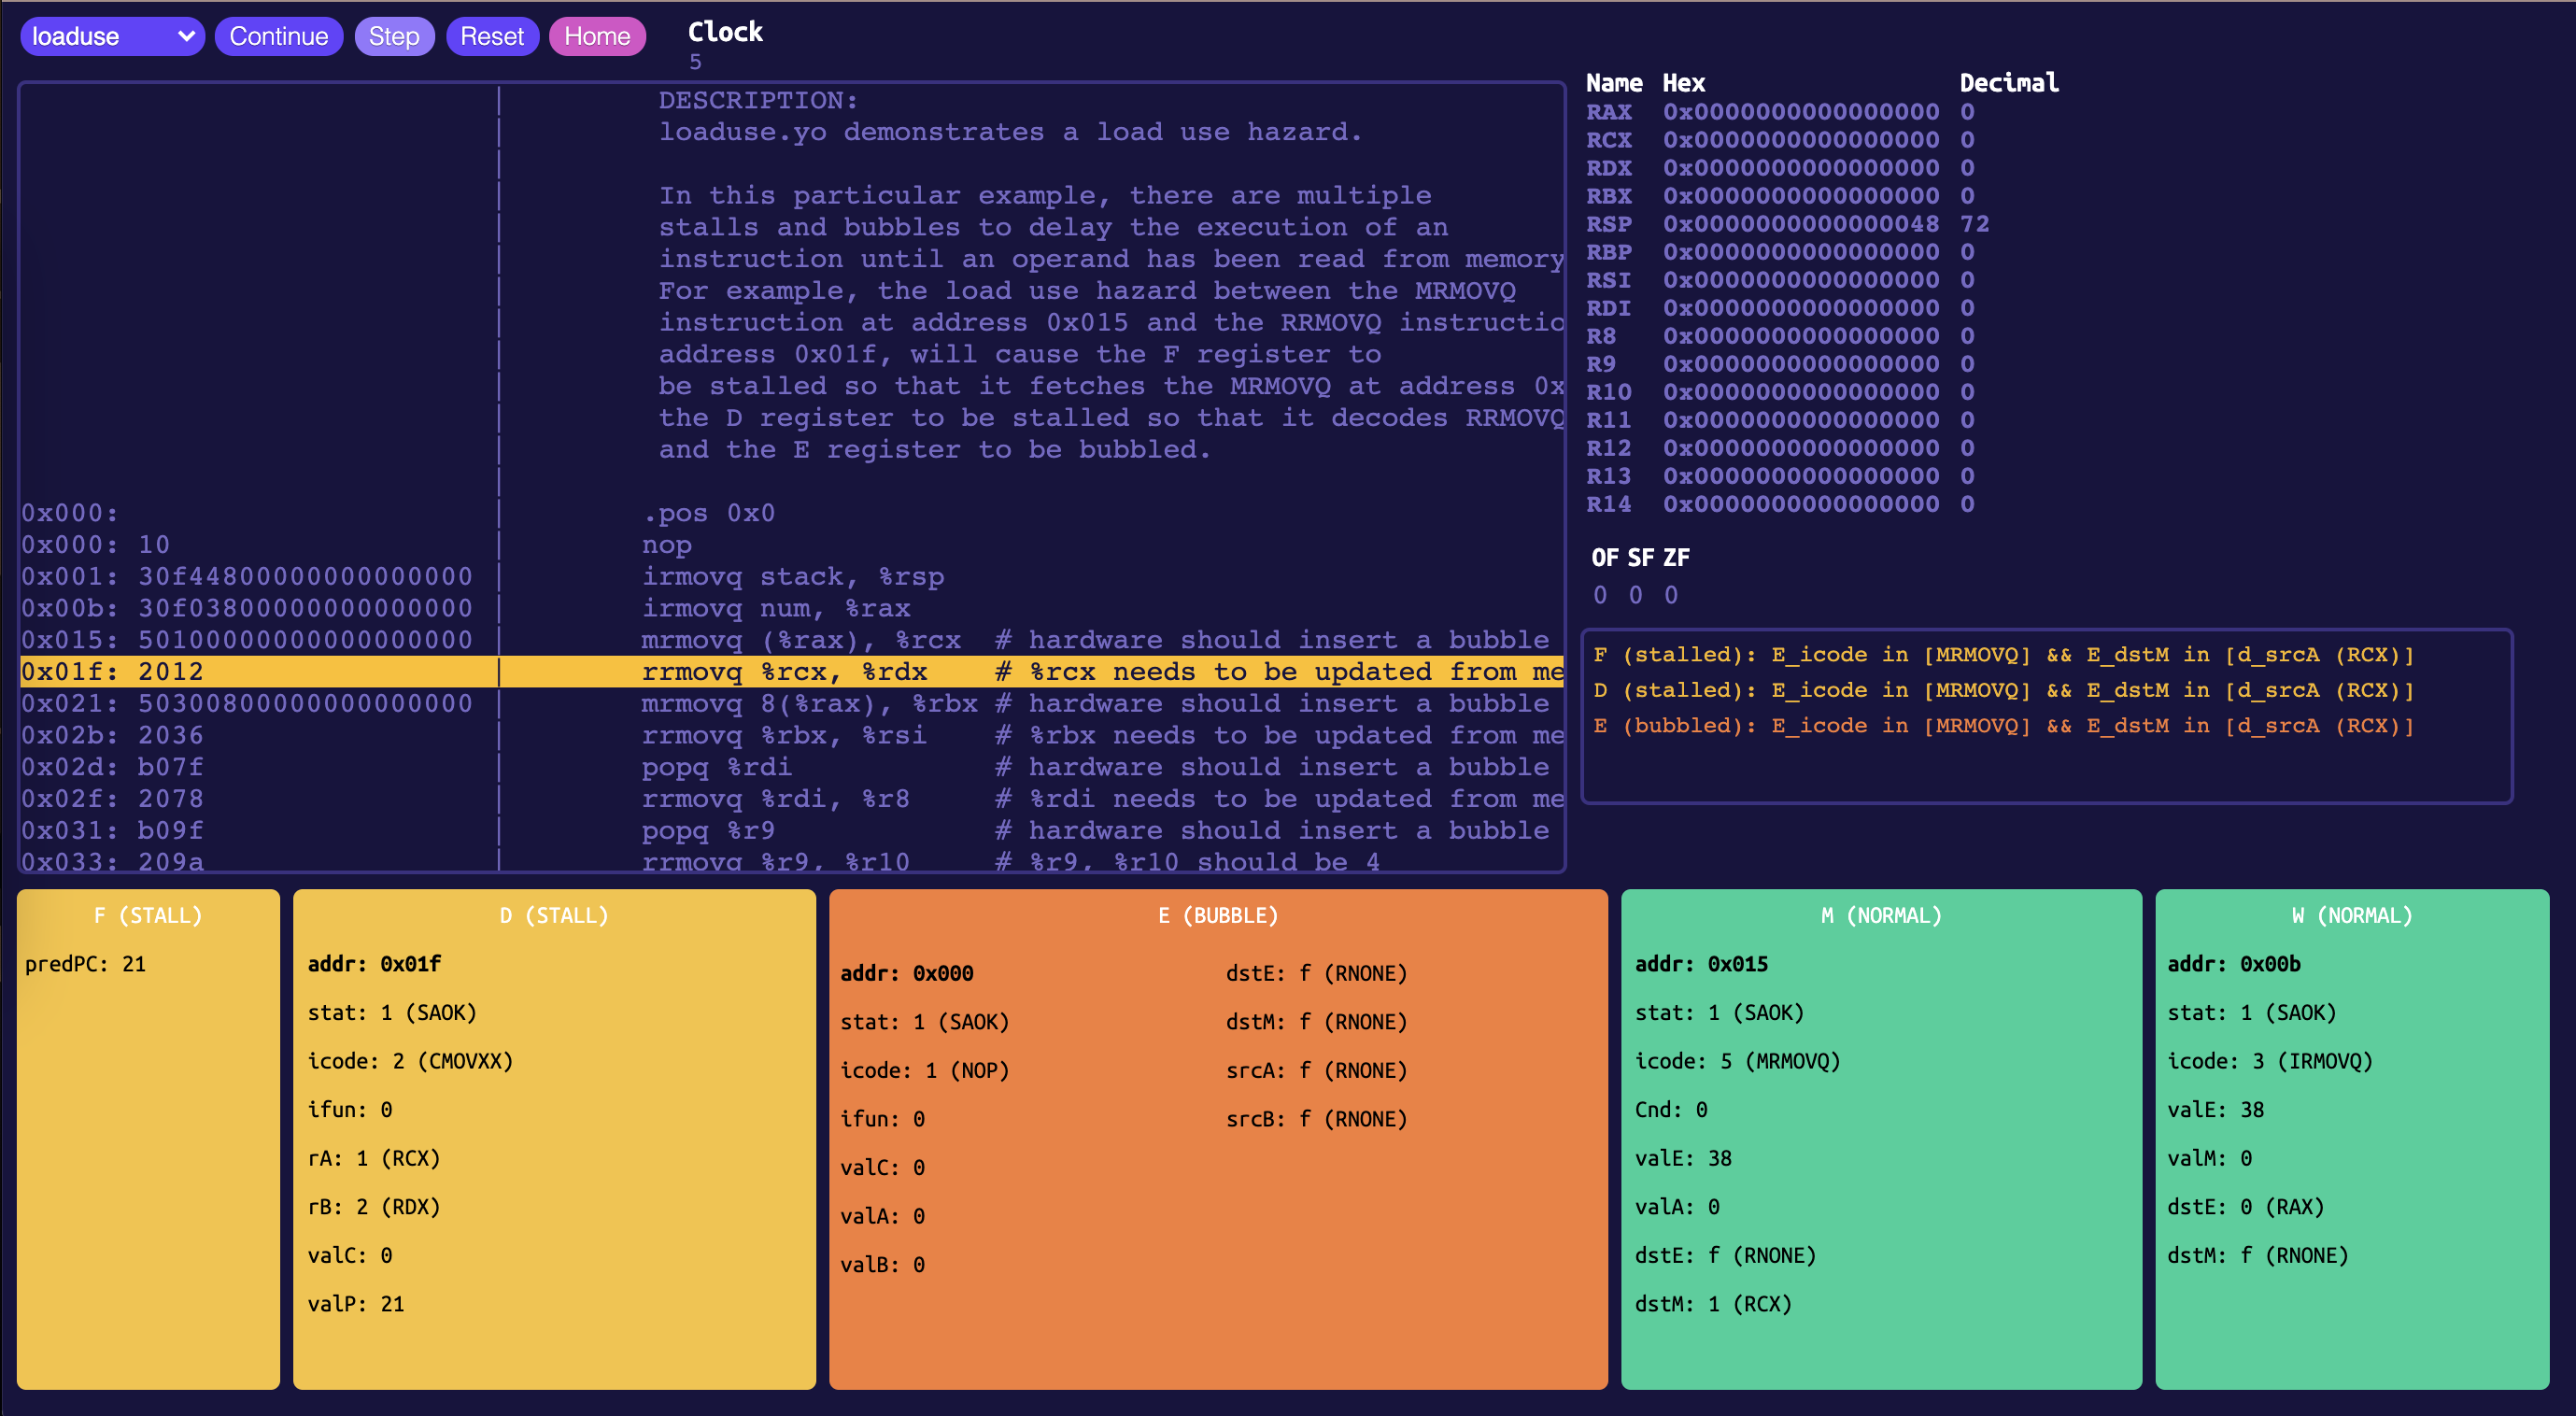2576x1416 pixels.
Task: Click addr: 0x00b in W stage
Action: coord(2233,964)
